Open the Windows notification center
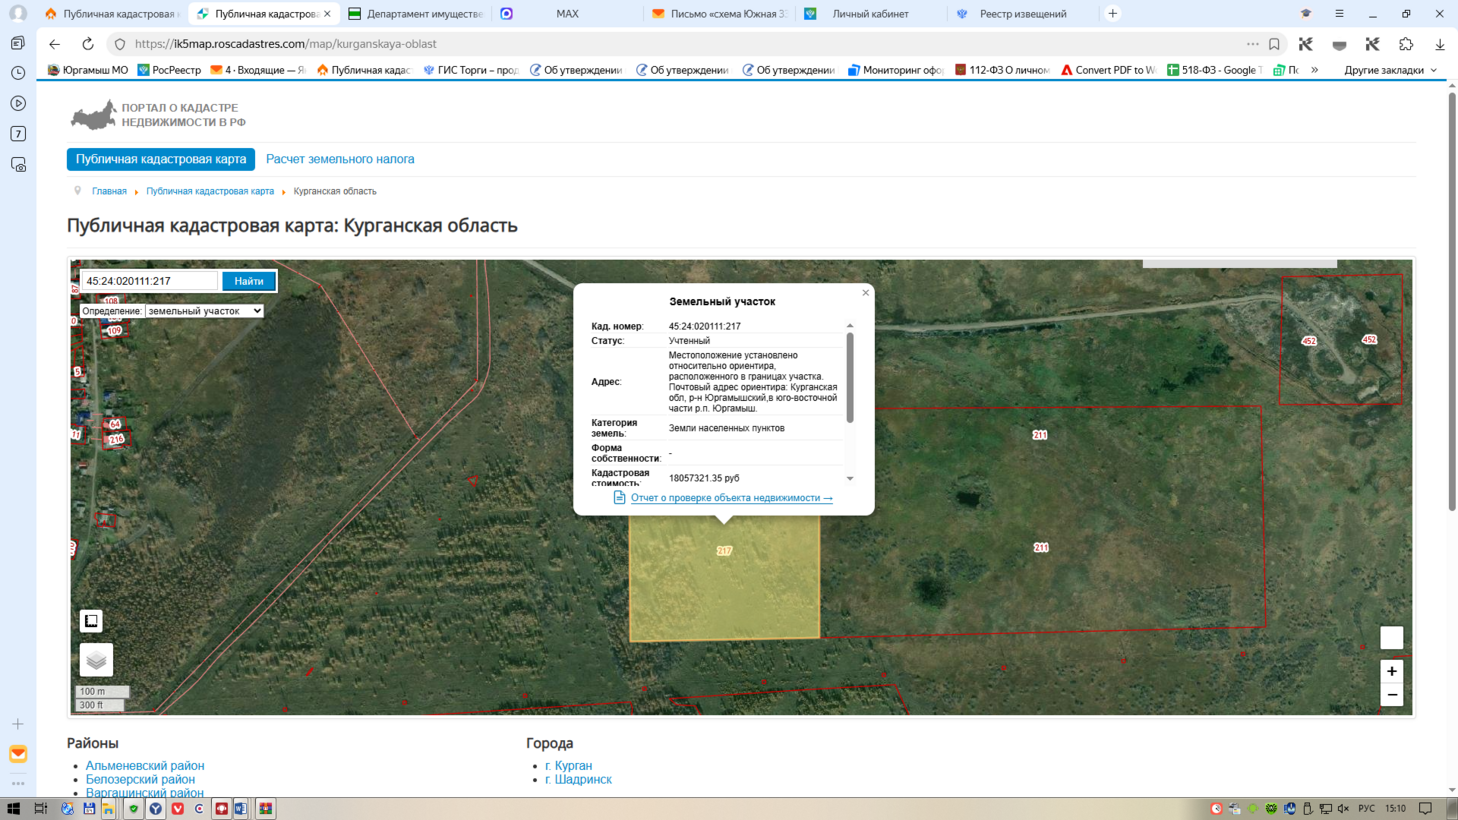Screen dimensions: 1458x820 (1426, 808)
